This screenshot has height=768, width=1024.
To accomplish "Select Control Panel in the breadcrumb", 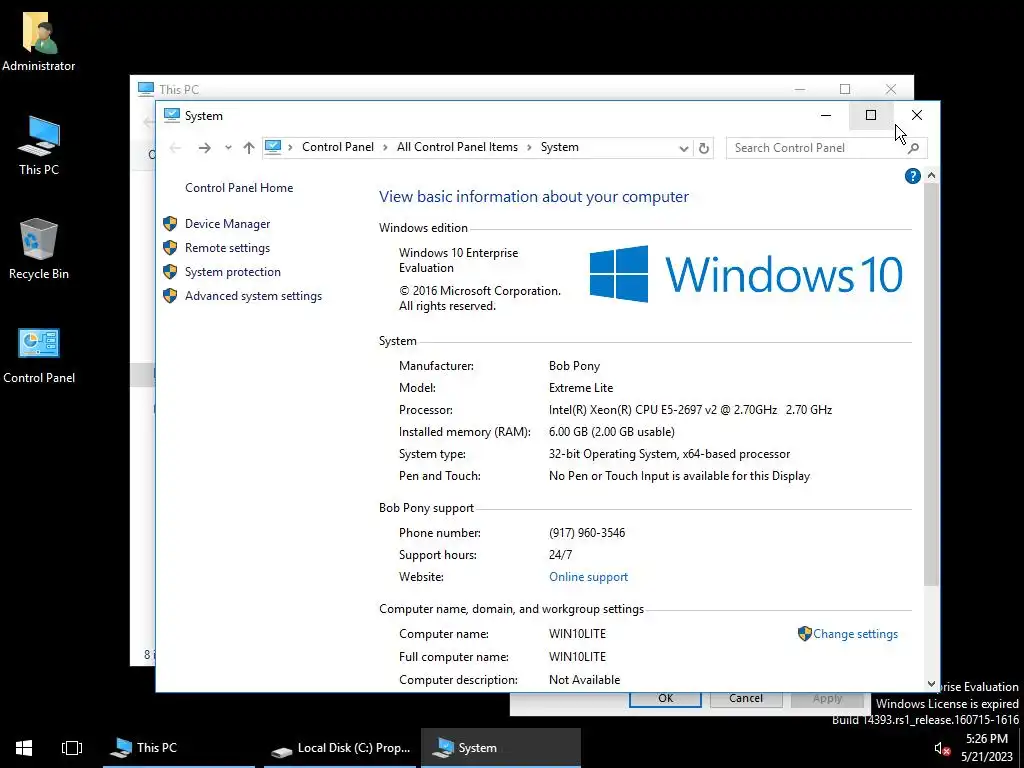I will pyautogui.click(x=338, y=147).
